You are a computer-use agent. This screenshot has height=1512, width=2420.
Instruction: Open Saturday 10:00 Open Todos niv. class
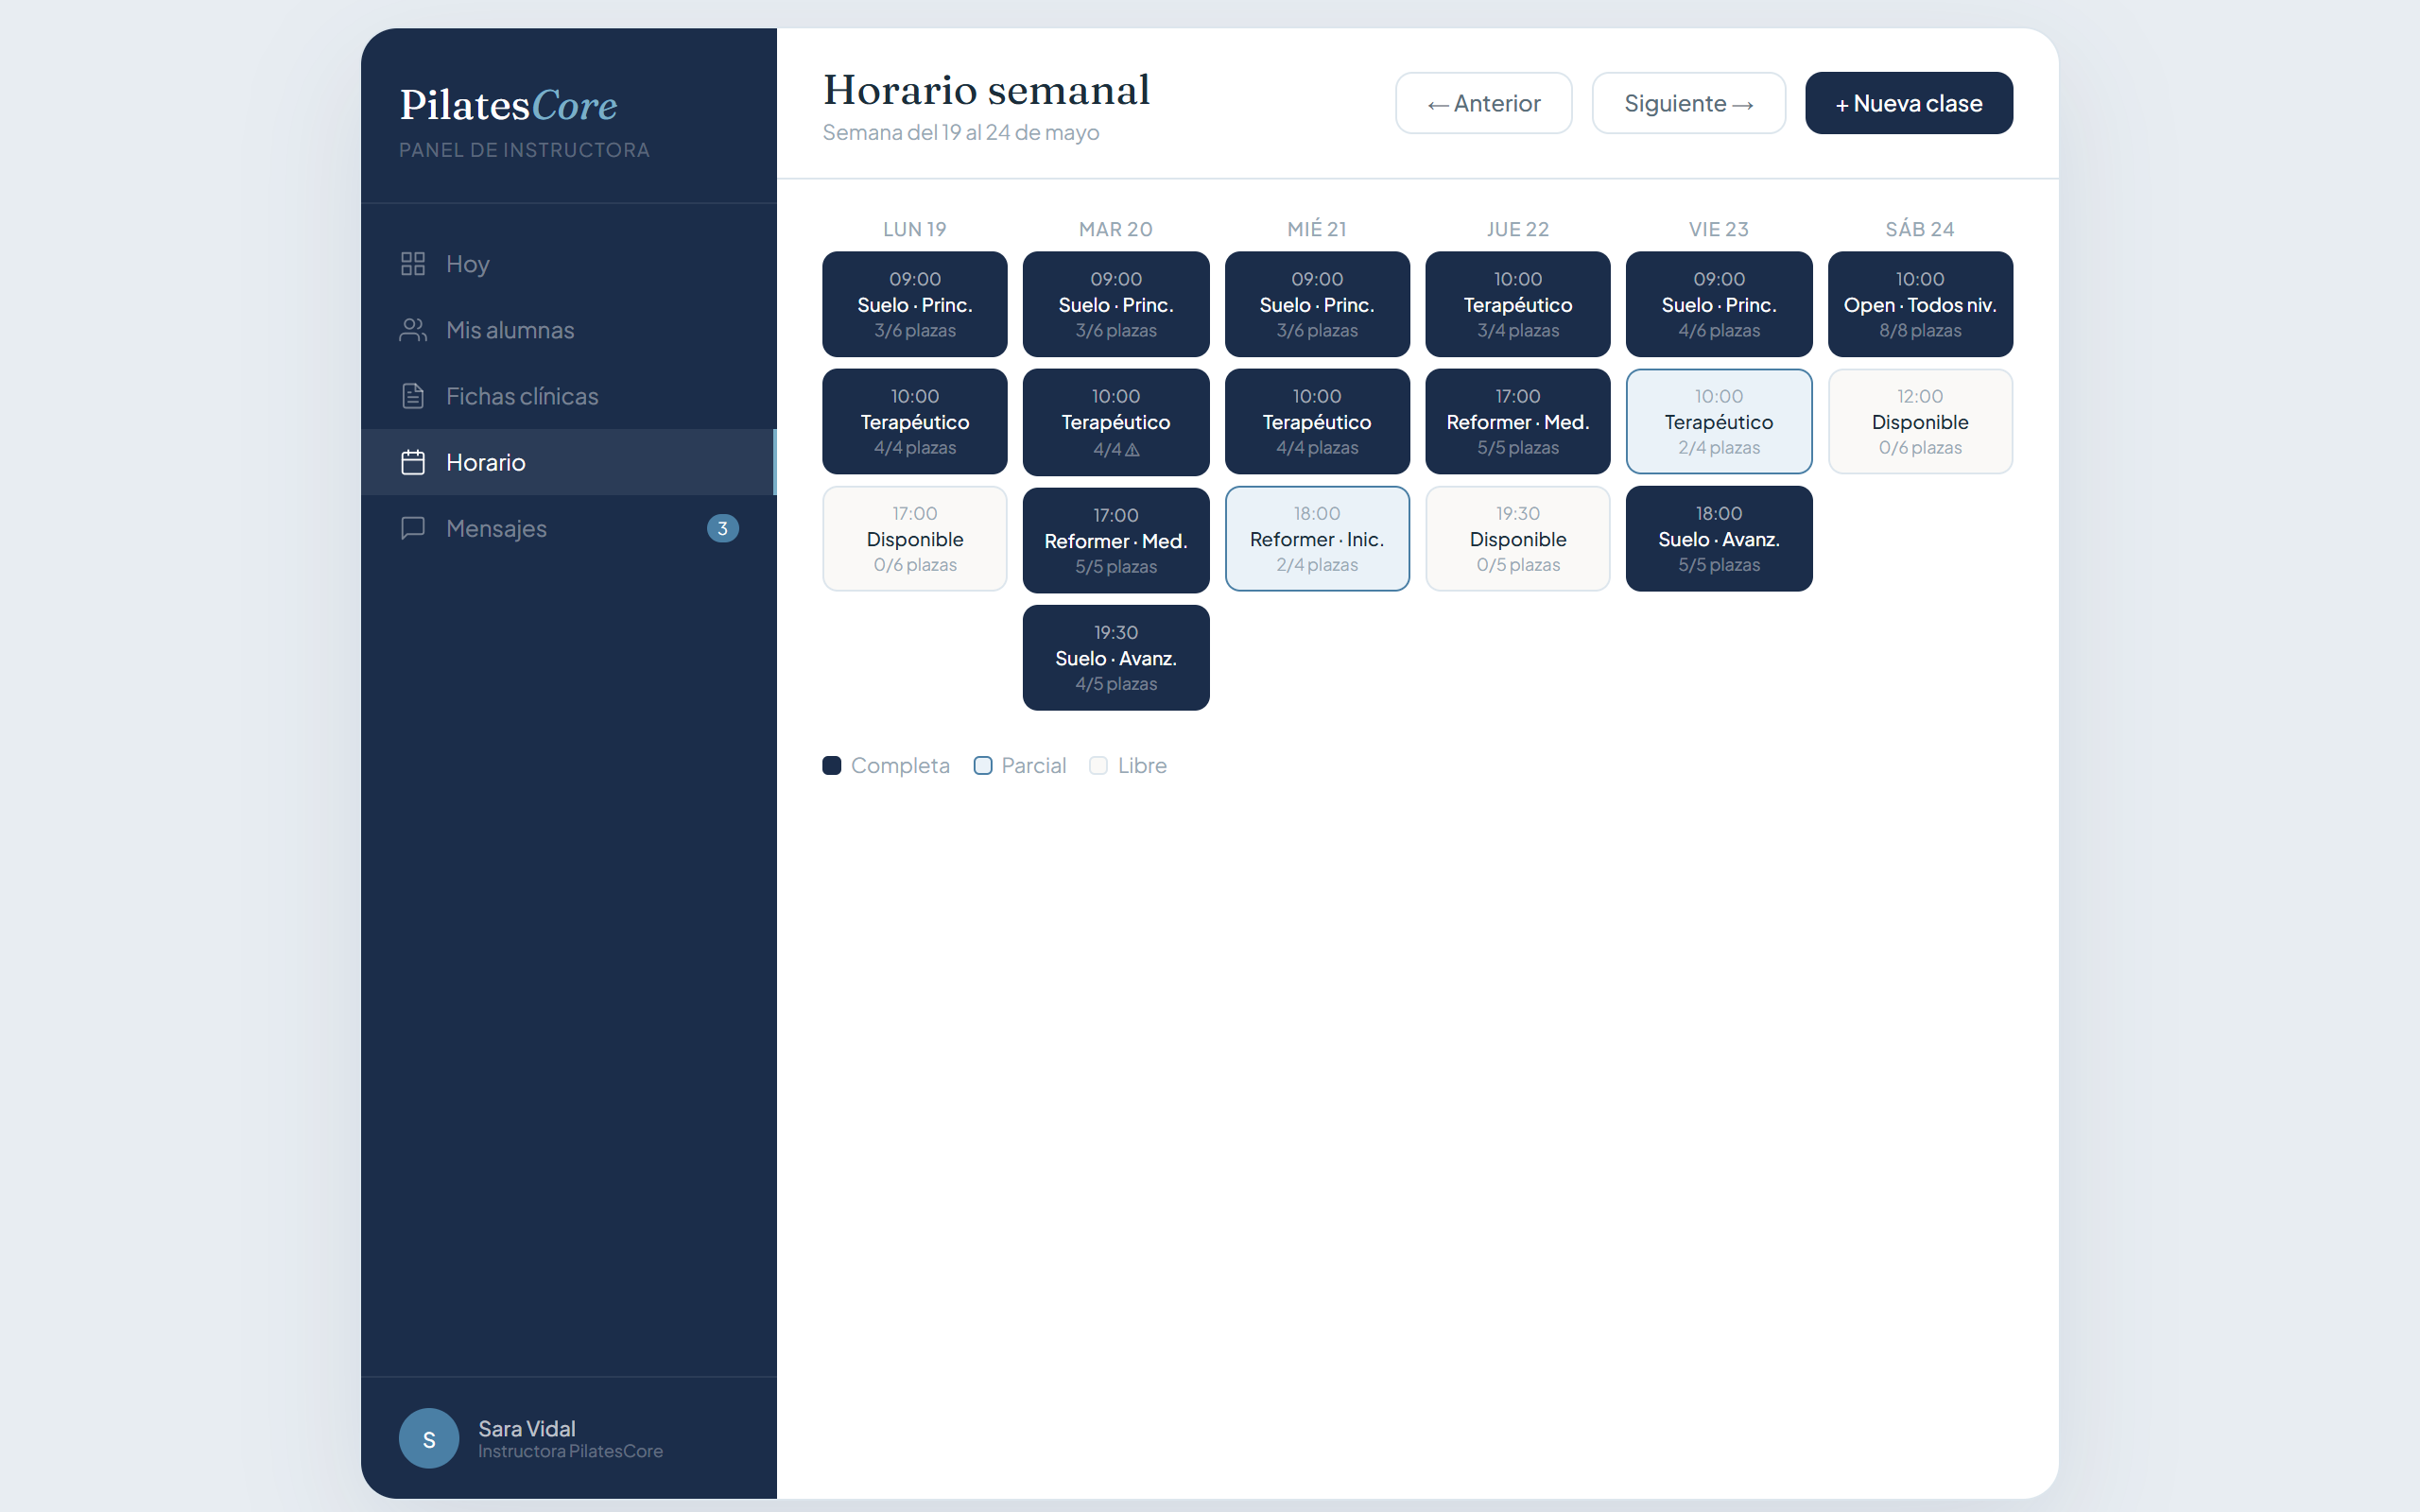point(1920,304)
